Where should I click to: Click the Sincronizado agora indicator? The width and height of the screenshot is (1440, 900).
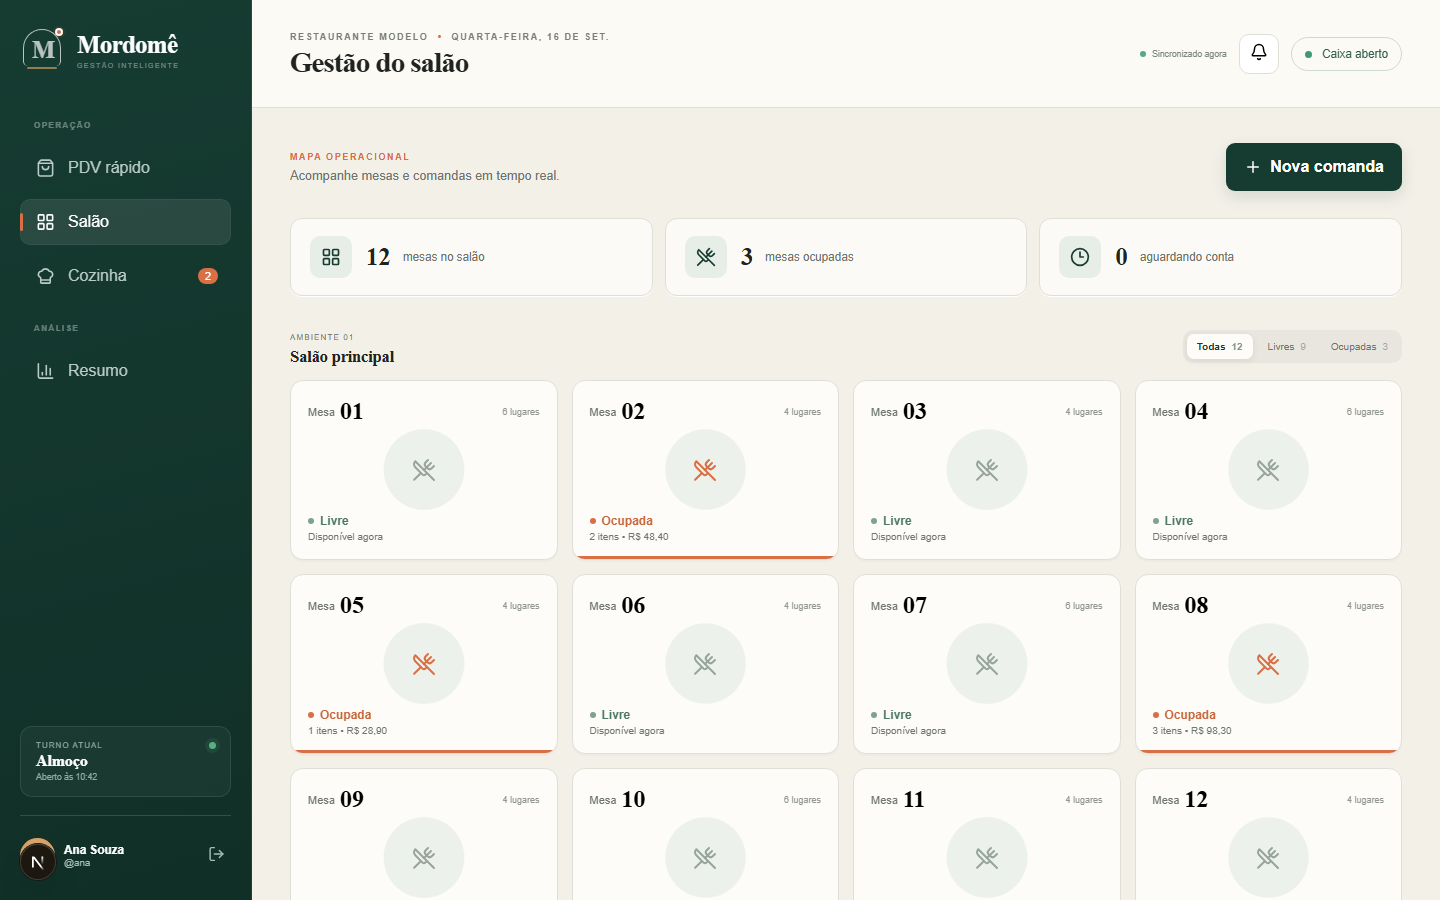coord(1183,54)
